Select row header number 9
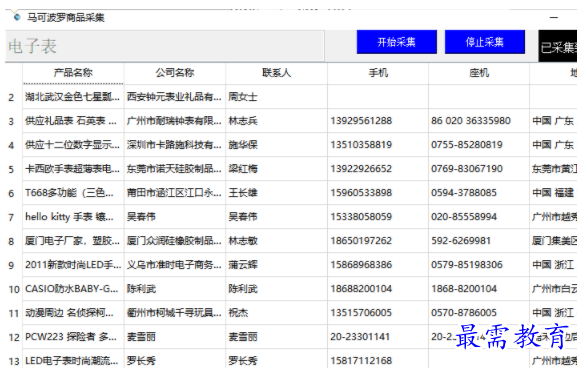Screen dimensions: 577x368 11,265
